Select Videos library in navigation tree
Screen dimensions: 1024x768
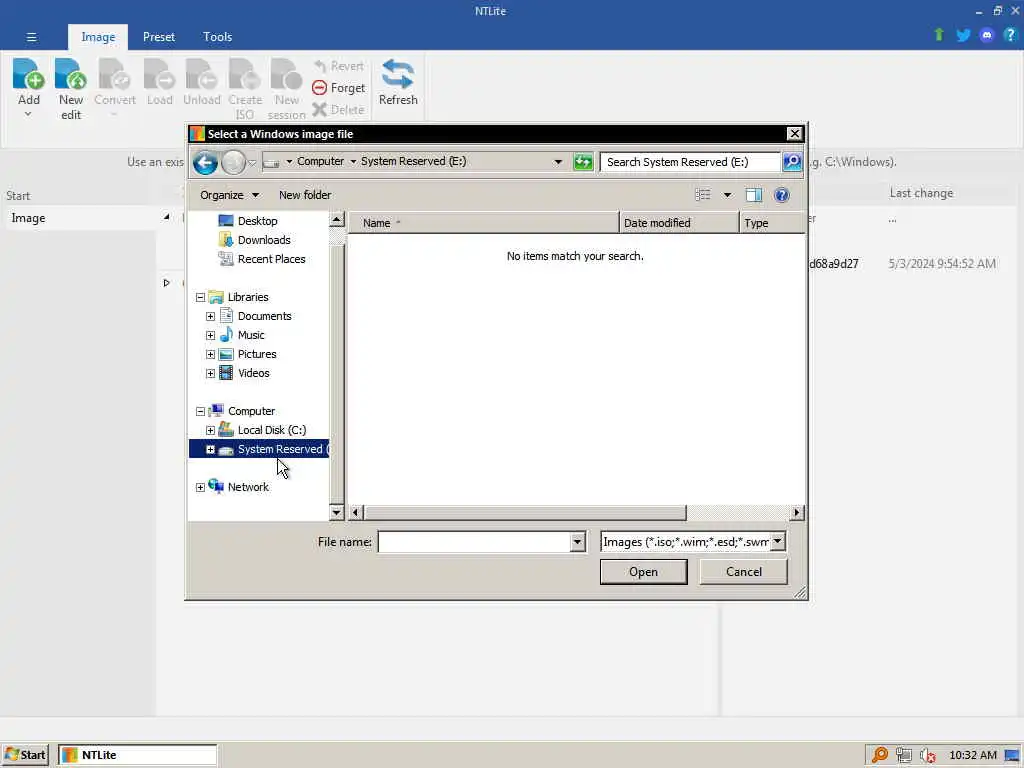[x=253, y=373]
